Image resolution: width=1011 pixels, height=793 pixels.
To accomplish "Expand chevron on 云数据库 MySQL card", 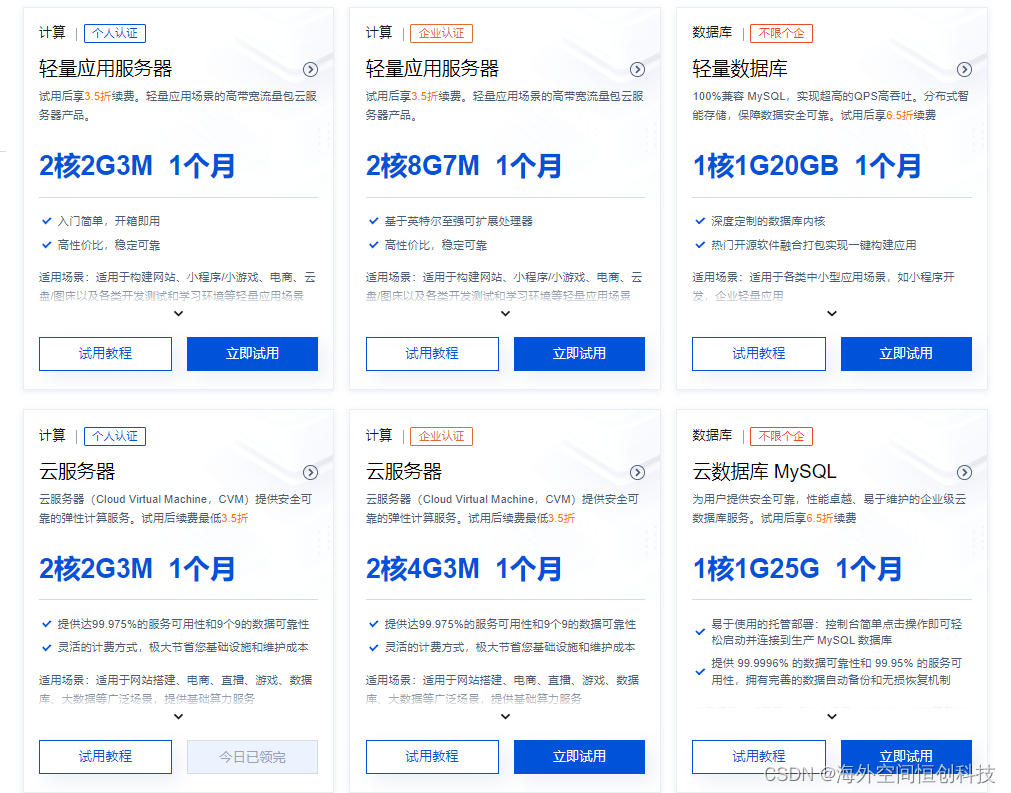I will (832, 716).
